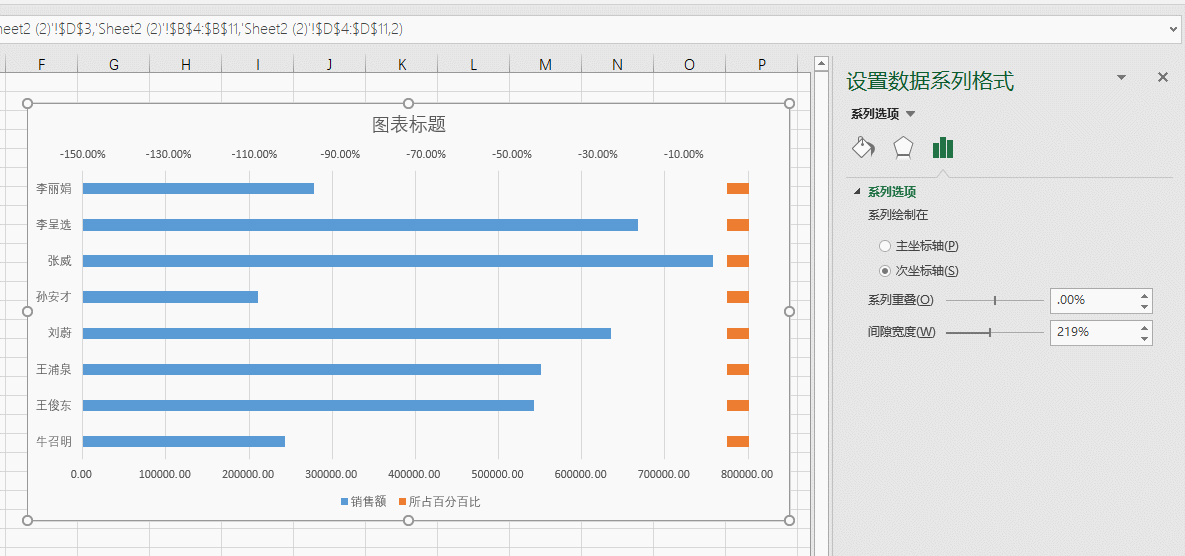Select the 次坐标轴 radio button
The height and width of the screenshot is (556, 1185).
[885, 270]
